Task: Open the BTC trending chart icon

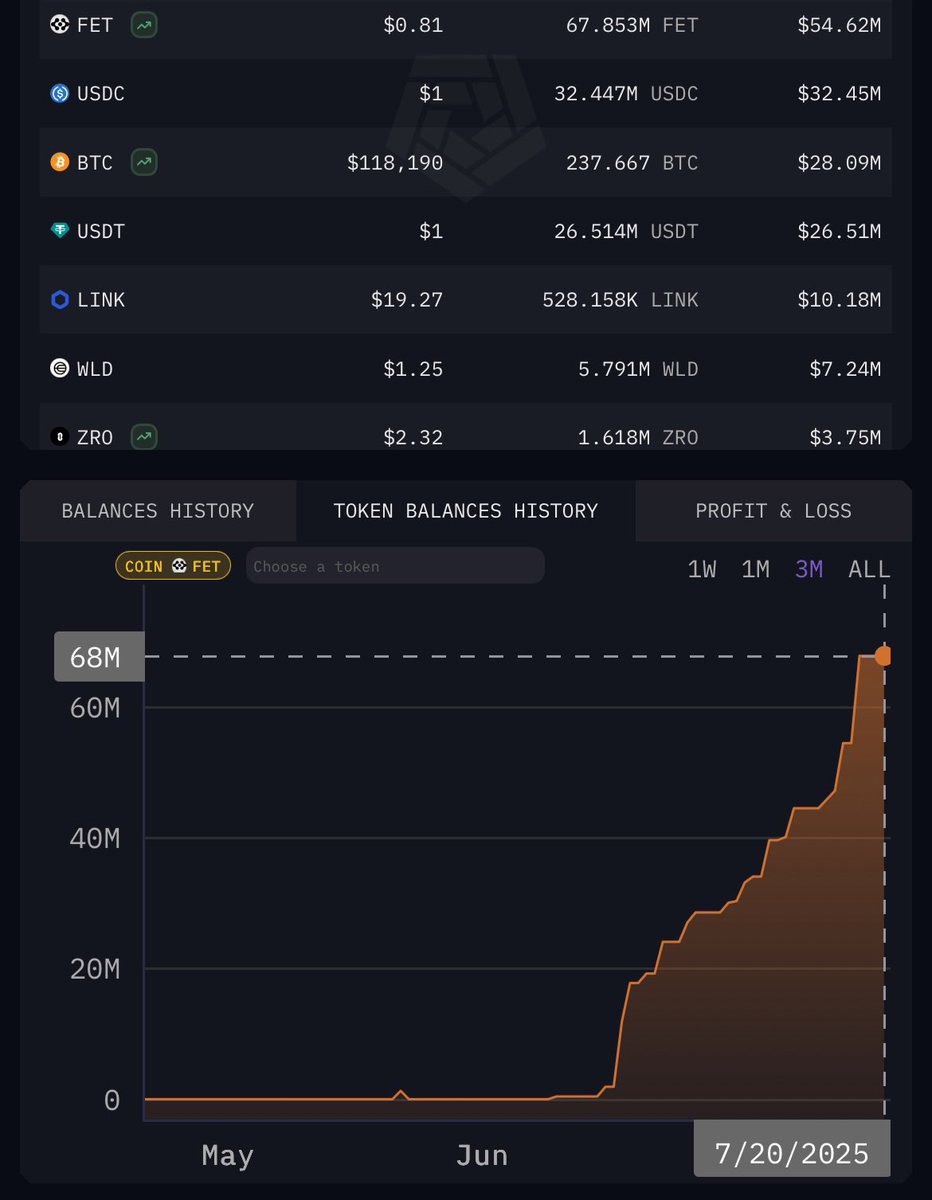Action: 144,162
